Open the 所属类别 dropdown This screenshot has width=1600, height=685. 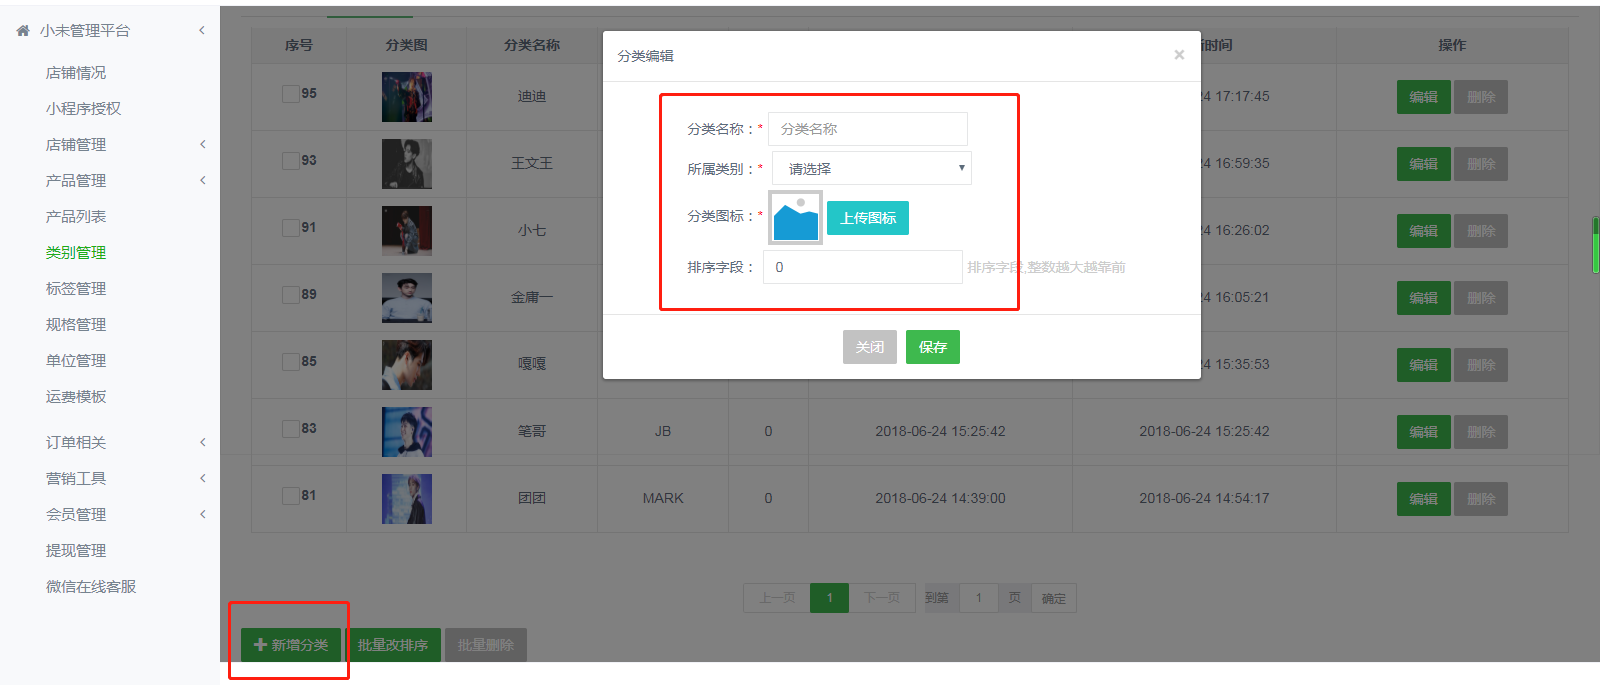[871, 169]
